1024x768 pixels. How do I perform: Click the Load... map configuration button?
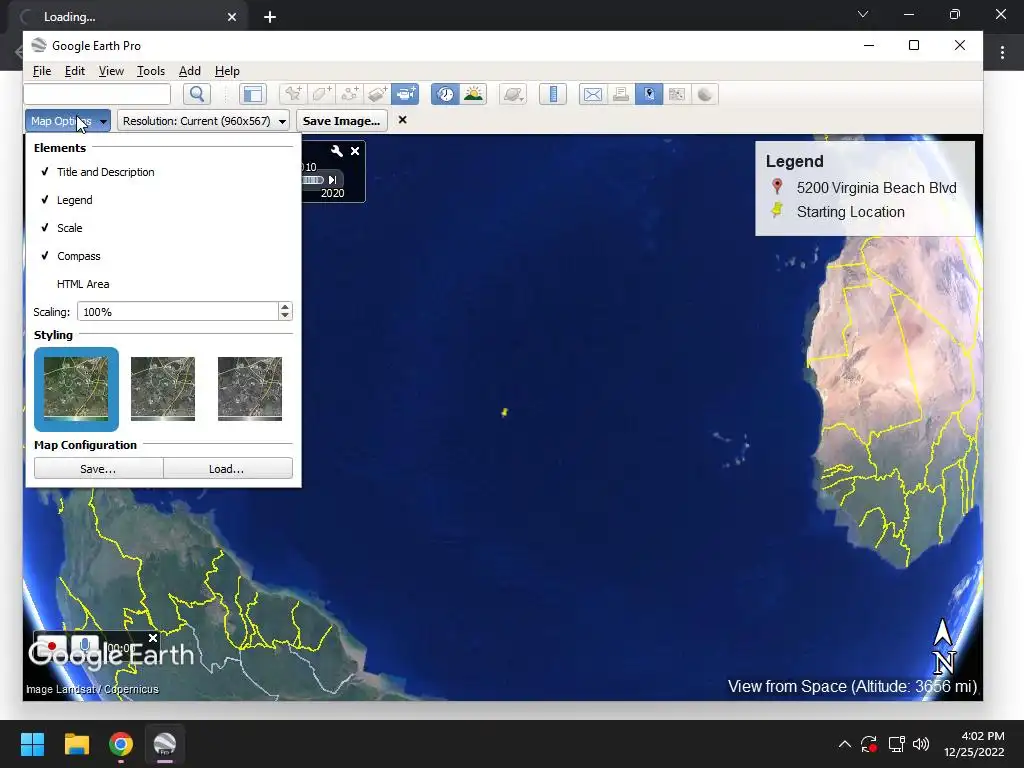[x=227, y=468]
